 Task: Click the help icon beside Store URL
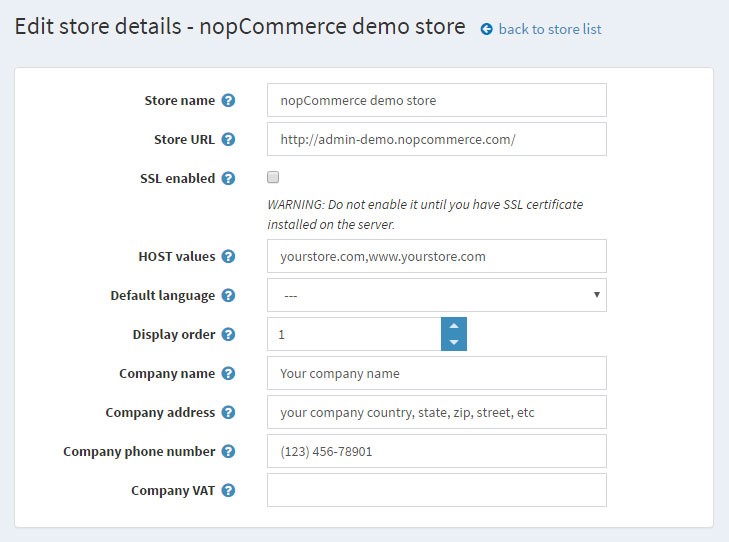228,139
